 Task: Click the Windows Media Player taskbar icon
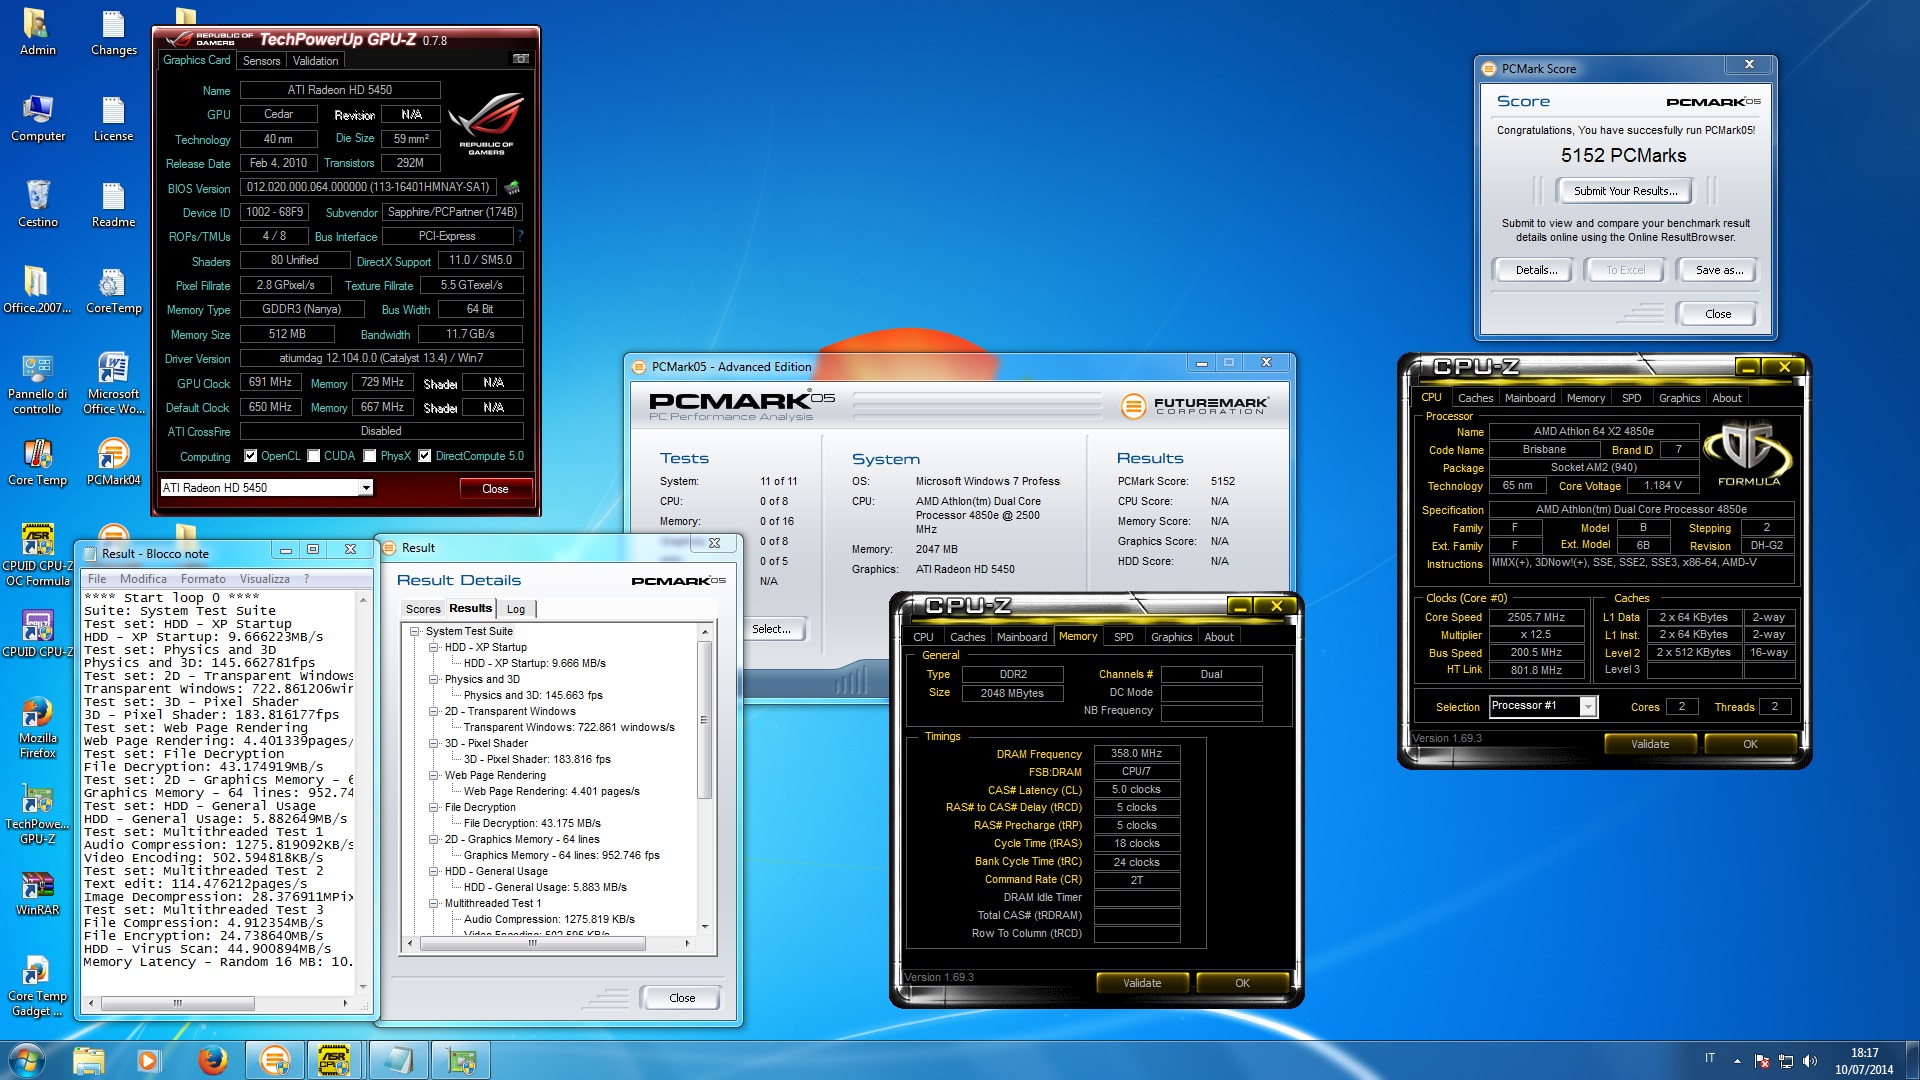click(x=150, y=1060)
